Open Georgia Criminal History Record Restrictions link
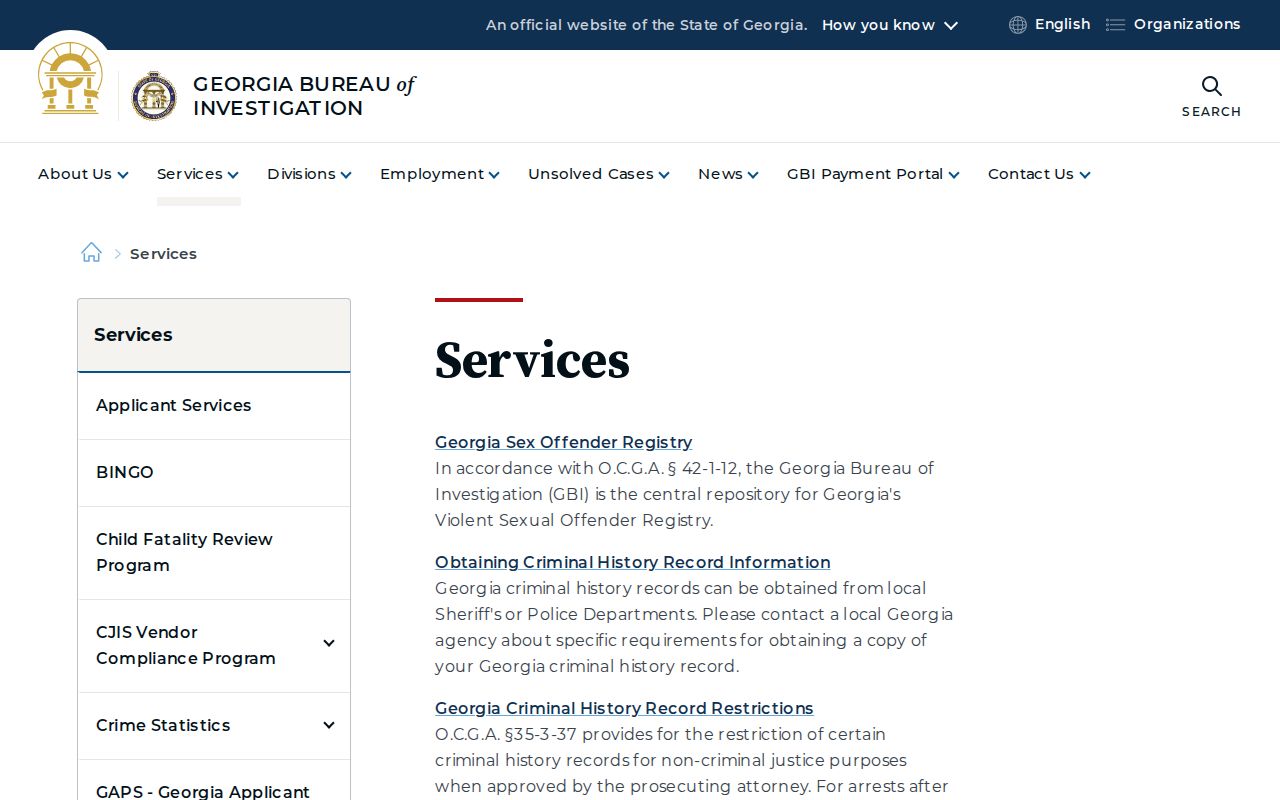This screenshot has width=1280, height=800. coord(624,708)
